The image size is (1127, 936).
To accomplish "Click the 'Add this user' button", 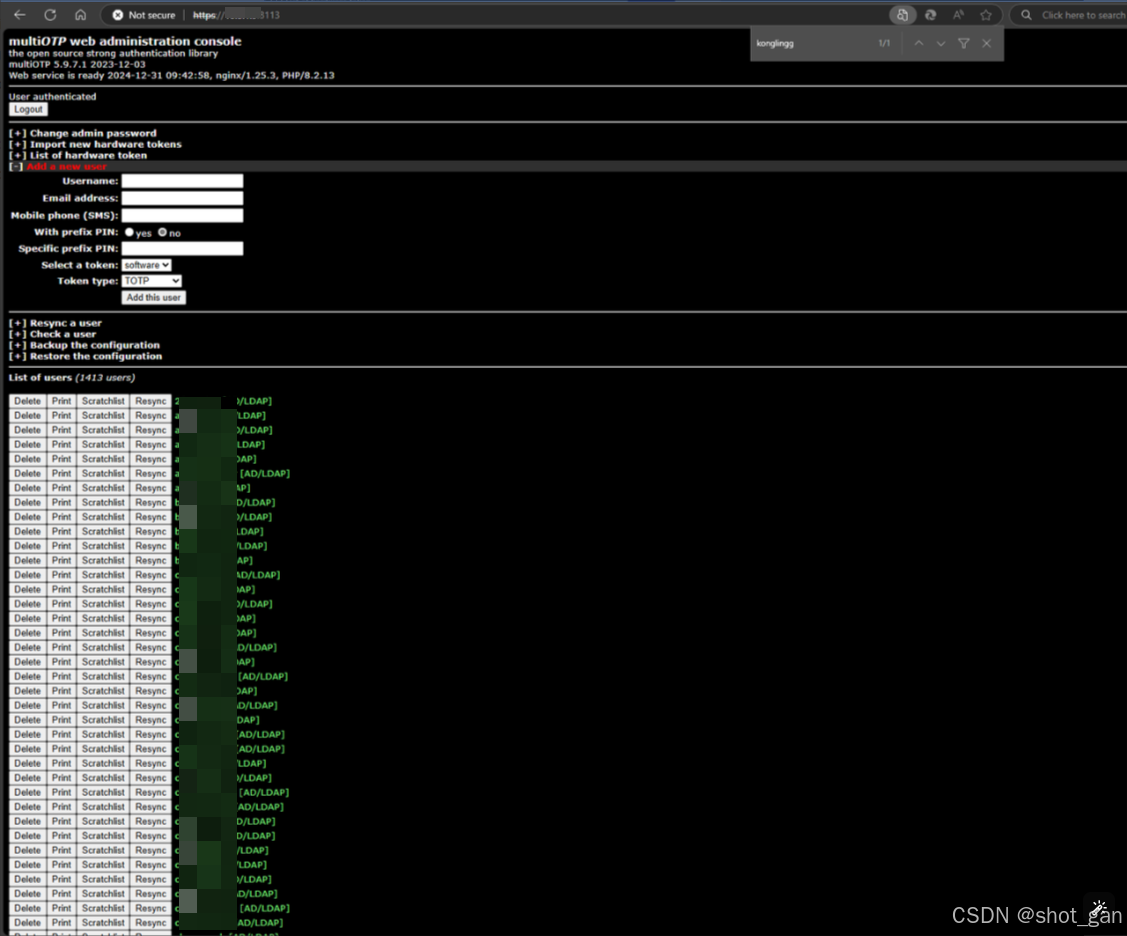I will (x=154, y=298).
